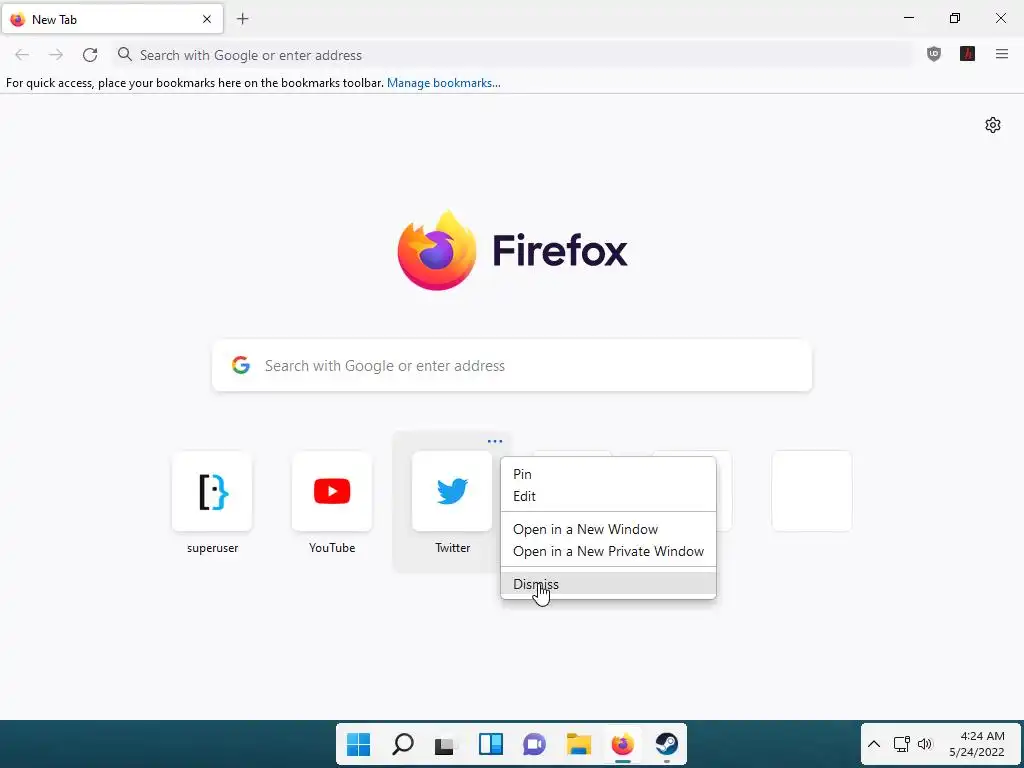Expand the hidden system tray icons chevron
The height and width of the screenshot is (768, 1024).
[874, 744]
